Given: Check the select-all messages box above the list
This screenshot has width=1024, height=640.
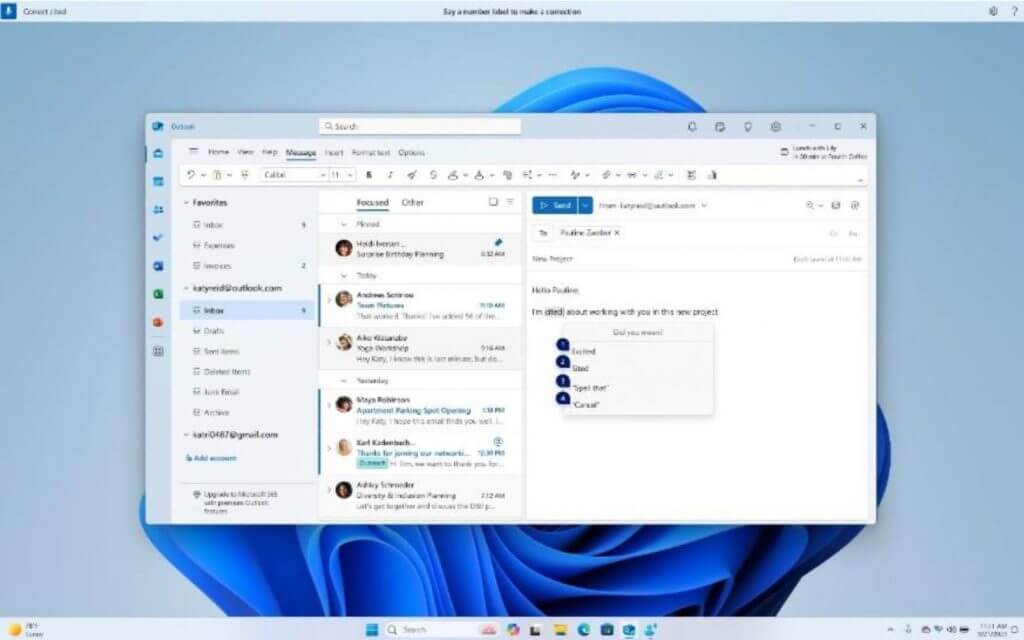Looking at the screenshot, I should (x=492, y=202).
